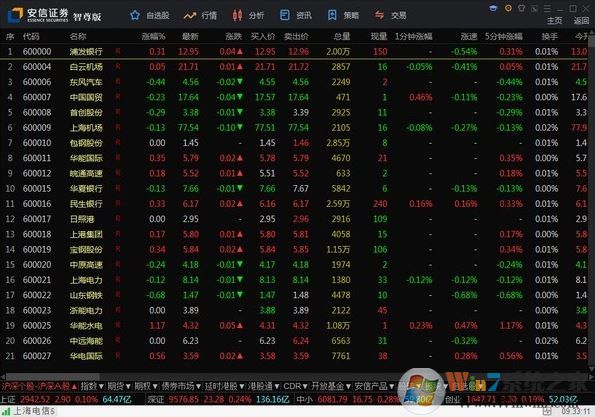
Task: Sort by the 总量 column header
Action: pos(342,37)
